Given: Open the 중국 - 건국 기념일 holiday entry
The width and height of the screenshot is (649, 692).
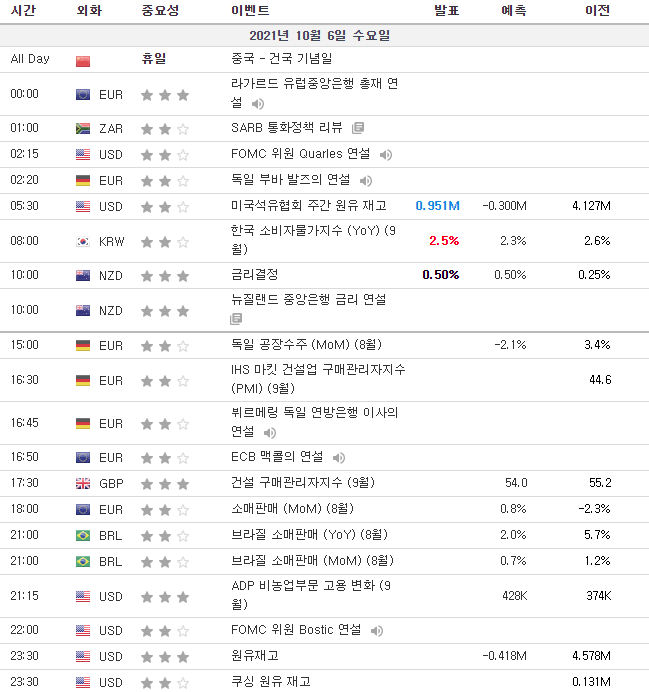Looking at the screenshot, I should [x=281, y=58].
